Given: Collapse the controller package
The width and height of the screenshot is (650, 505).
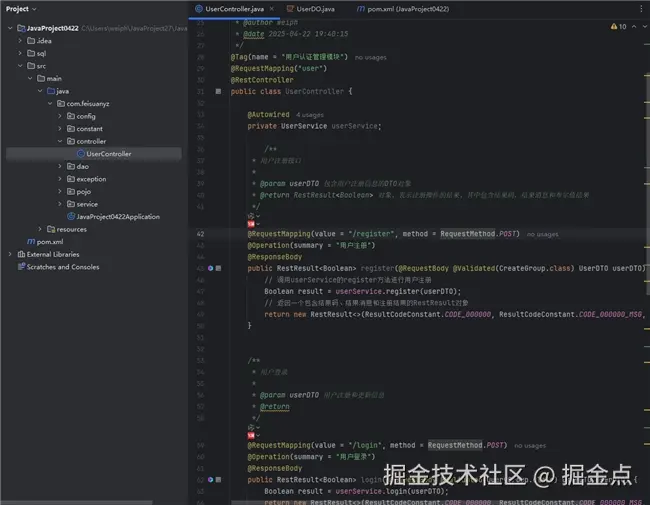Looking at the screenshot, I should click(x=60, y=141).
